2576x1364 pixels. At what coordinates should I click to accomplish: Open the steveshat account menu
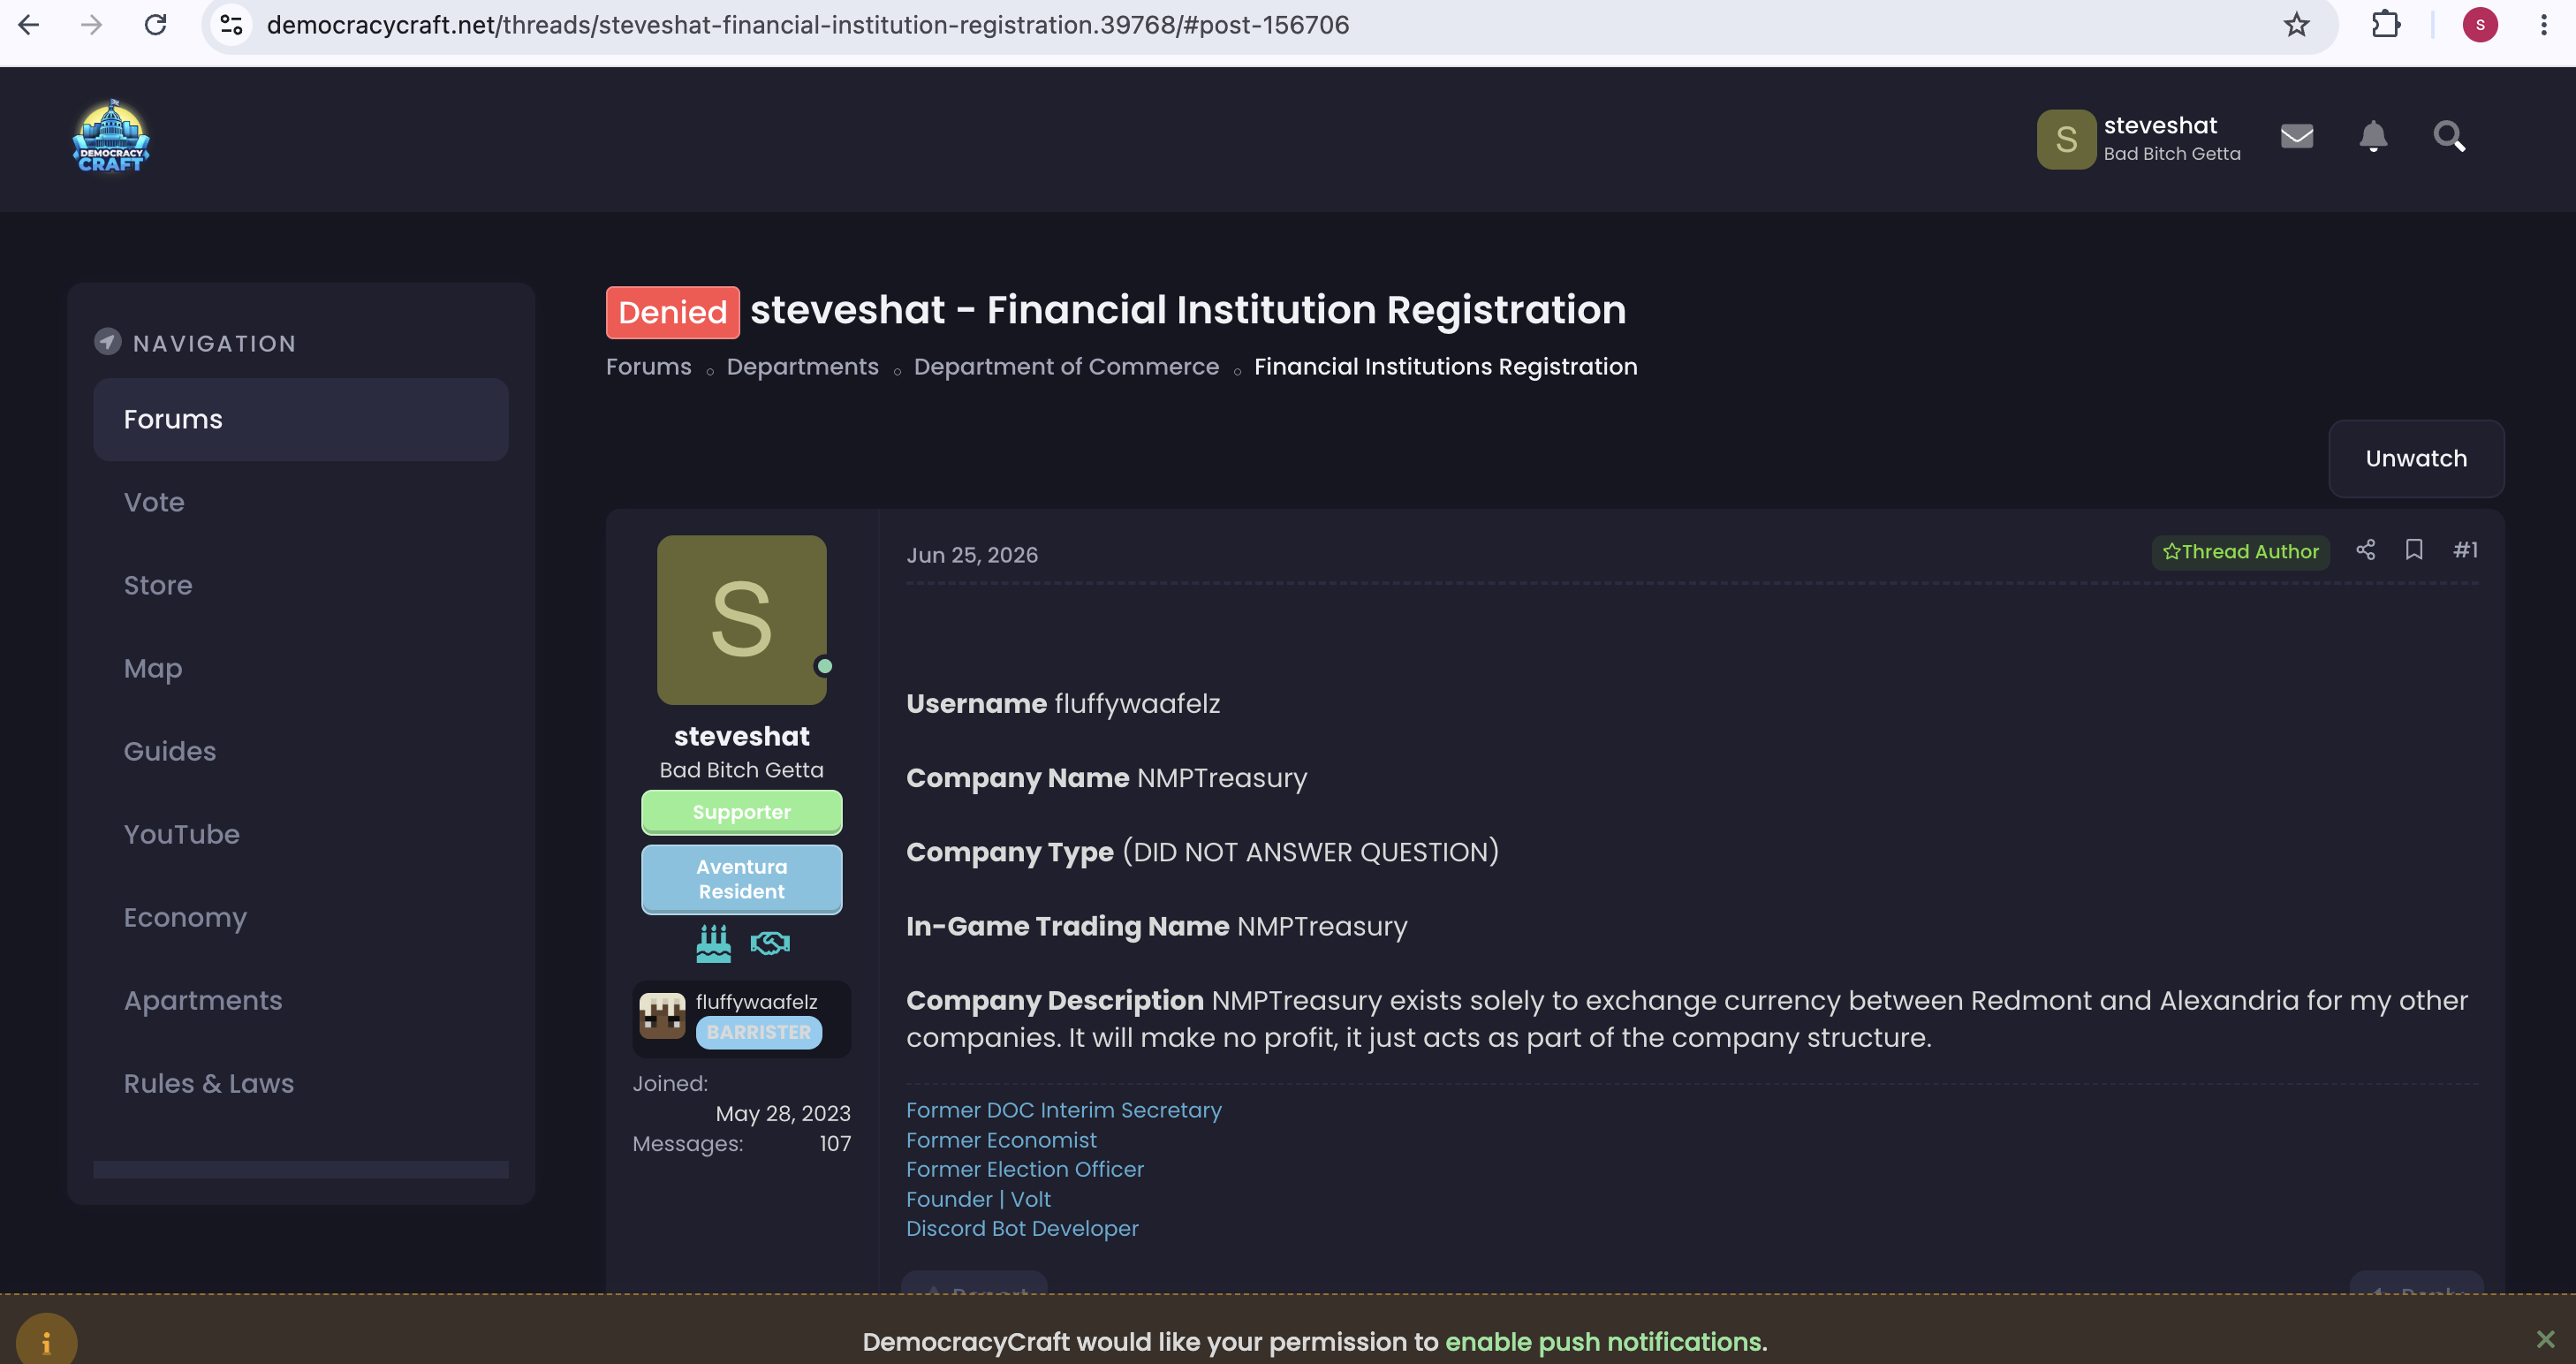(x=2139, y=139)
